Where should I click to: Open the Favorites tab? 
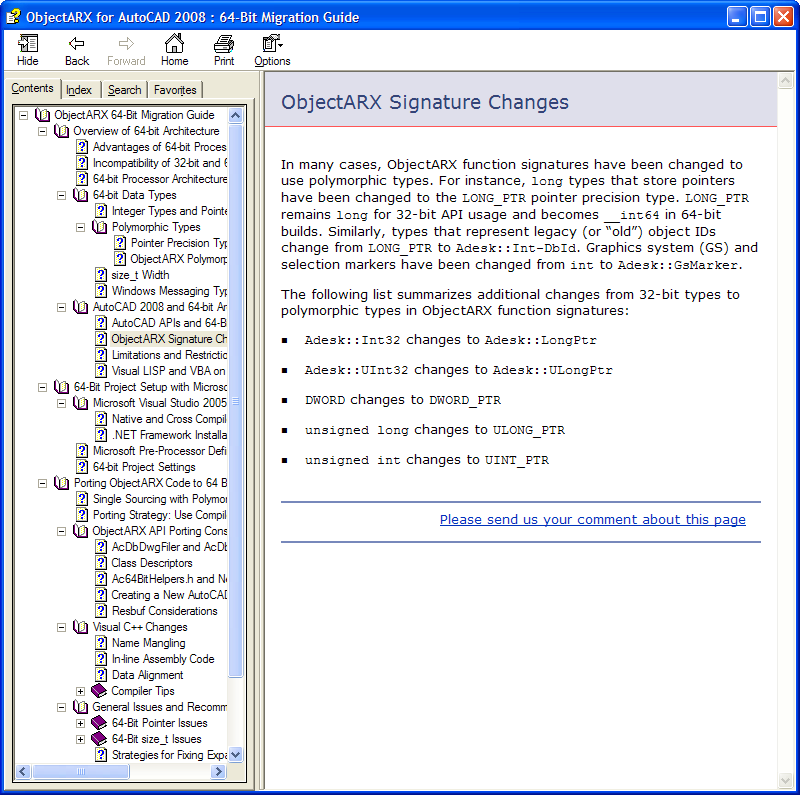[175, 90]
